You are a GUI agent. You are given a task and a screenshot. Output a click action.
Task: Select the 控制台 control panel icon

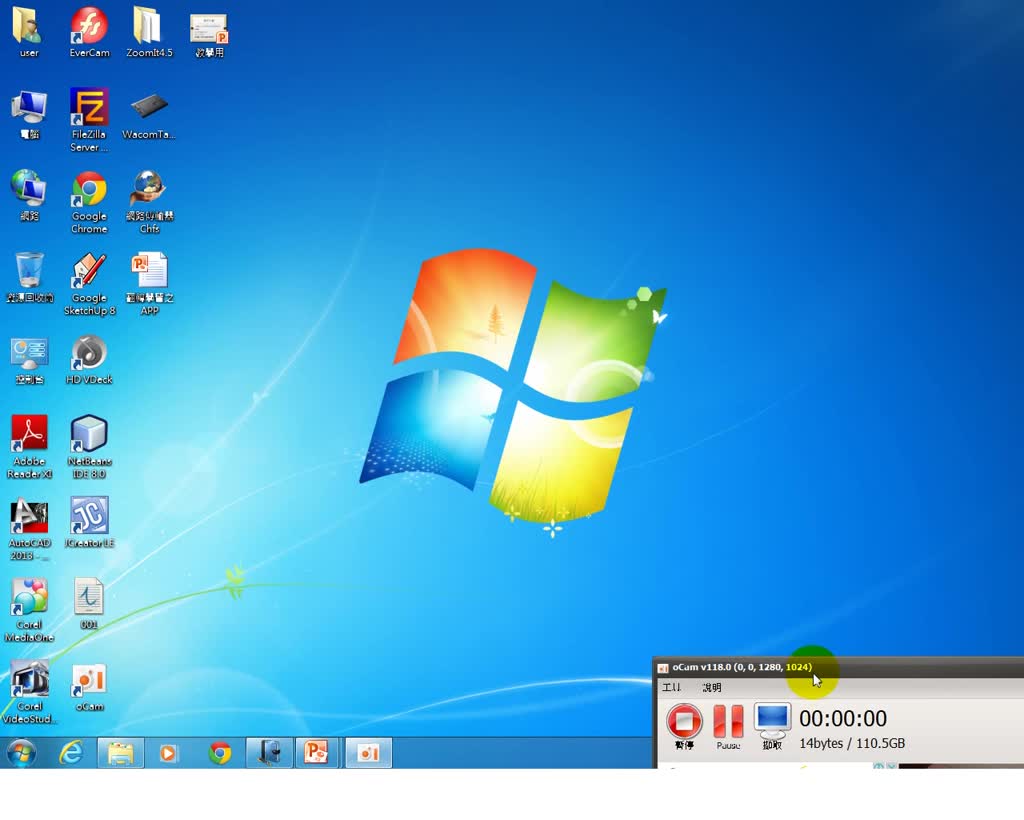(29, 360)
